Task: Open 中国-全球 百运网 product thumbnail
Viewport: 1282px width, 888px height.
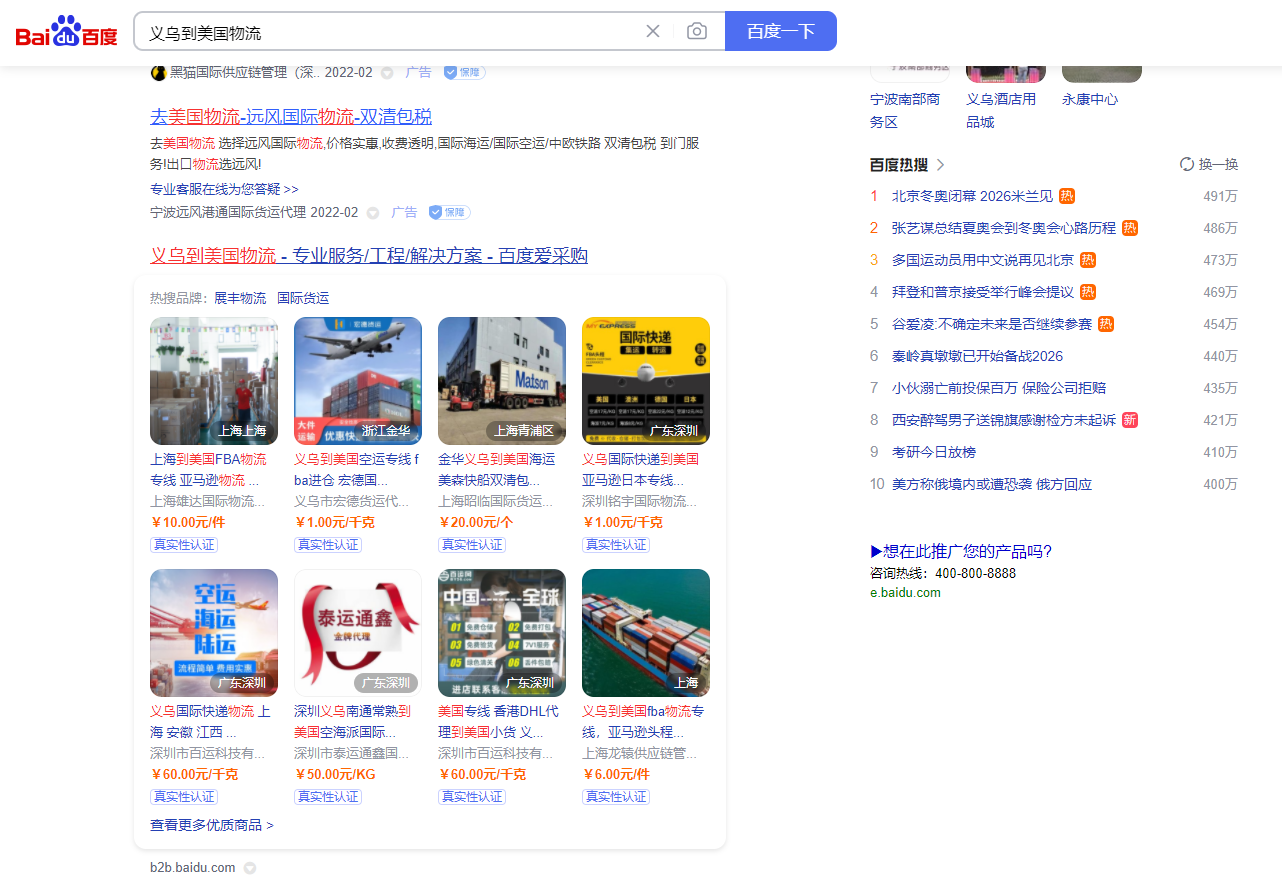Action: pyautogui.click(x=502, y=633)
